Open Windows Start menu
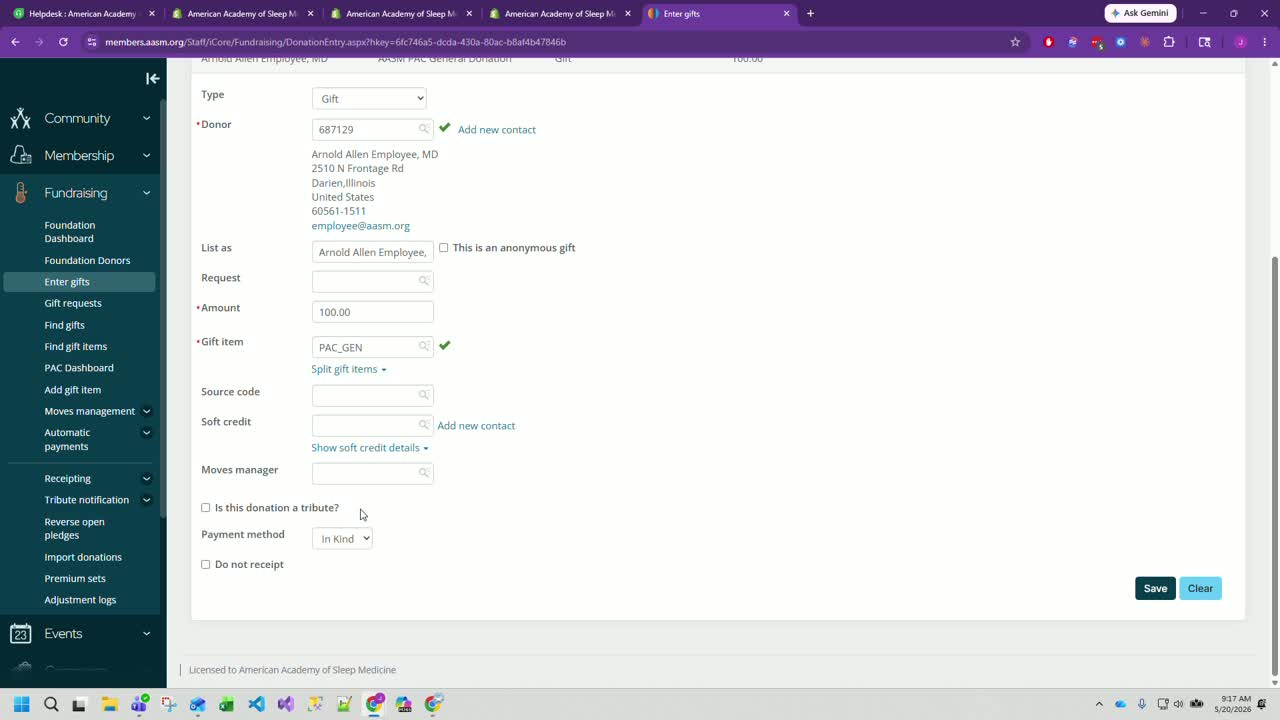Viewport: 1280px width, 720px height. (21, 704)
